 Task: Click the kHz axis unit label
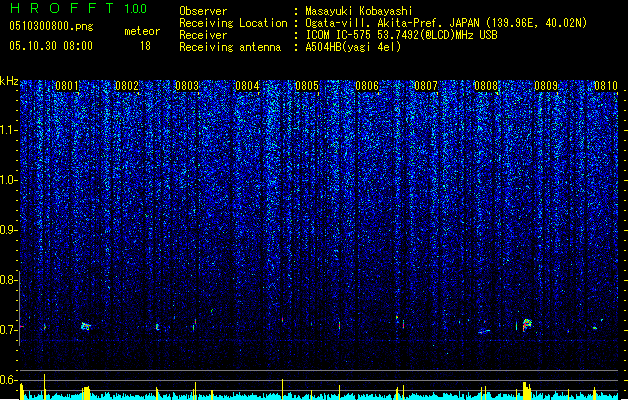click(9, 81)
